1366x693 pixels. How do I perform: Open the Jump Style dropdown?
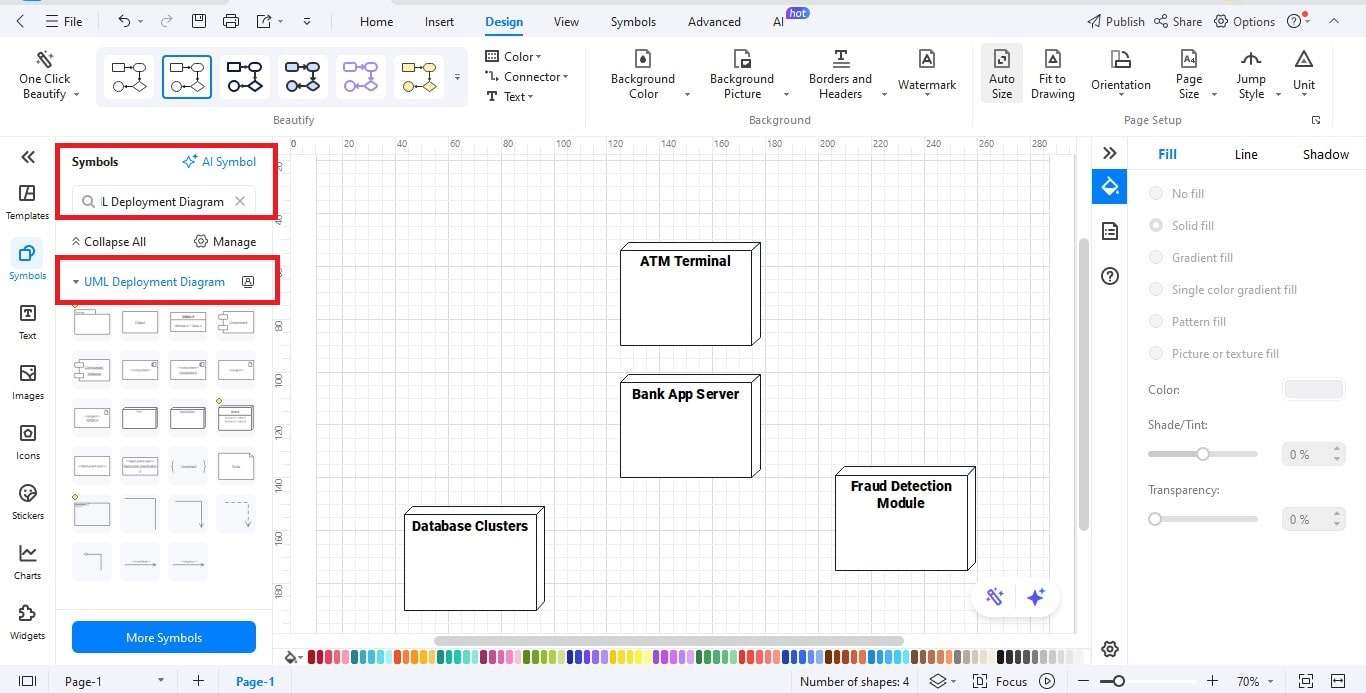pos(1251,74)
